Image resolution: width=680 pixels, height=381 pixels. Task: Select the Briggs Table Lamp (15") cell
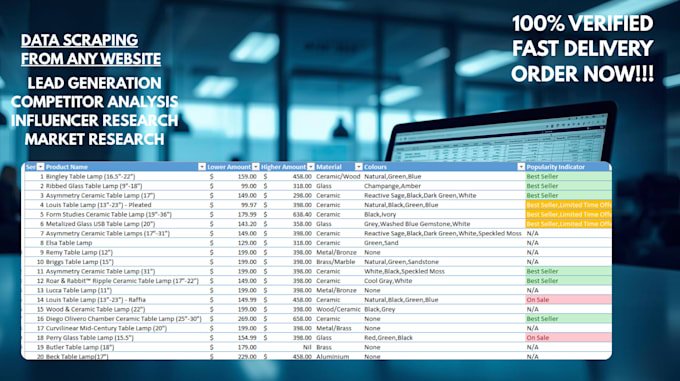point(125,262)
